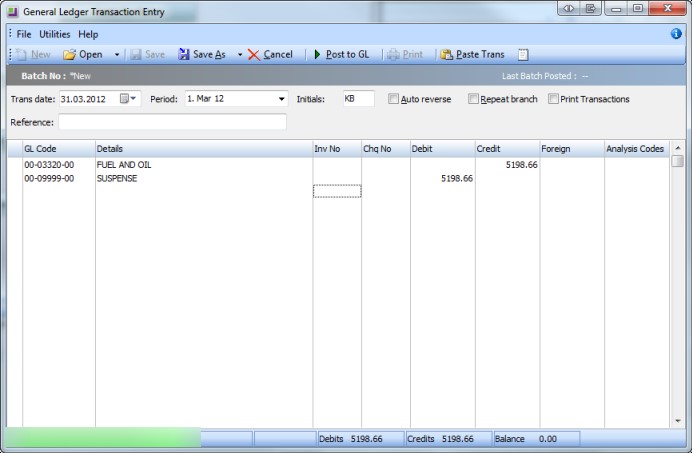Click the green Post to GL arrow
This screenshot has height=453, width=692.
[x=317, y=54]
